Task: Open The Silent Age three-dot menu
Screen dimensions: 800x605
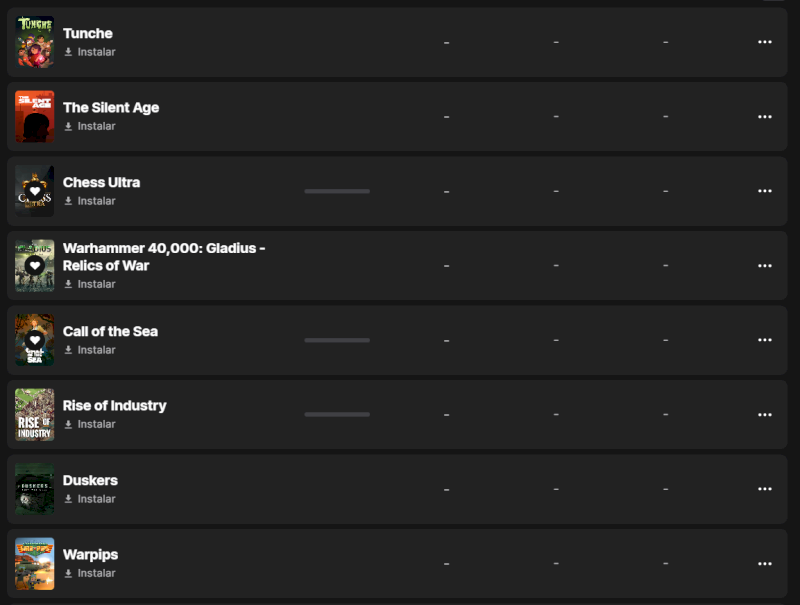Action: [x=765, y=117]
